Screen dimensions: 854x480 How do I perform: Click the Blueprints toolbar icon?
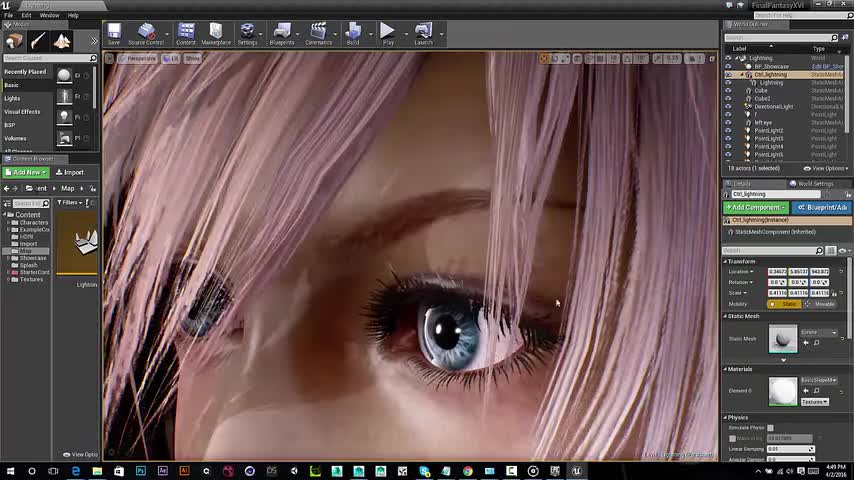point(282,34)
